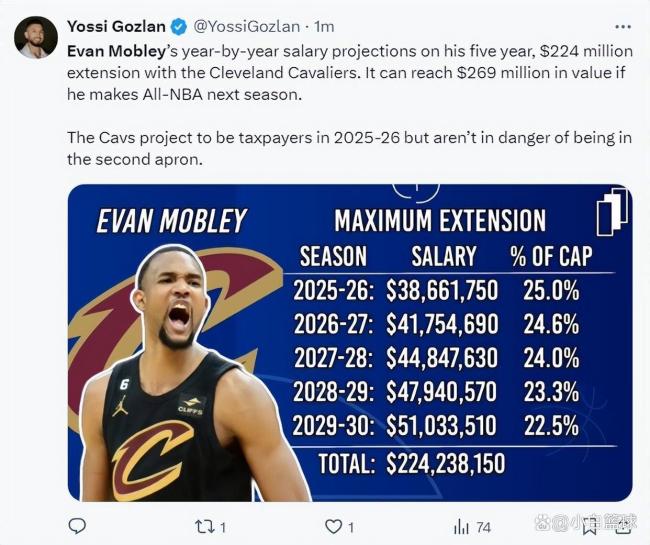Image resolution: width=650 pixels, height=545 pixels.
Task: Open the three-dot more options menu
Action: click(623, 27)
